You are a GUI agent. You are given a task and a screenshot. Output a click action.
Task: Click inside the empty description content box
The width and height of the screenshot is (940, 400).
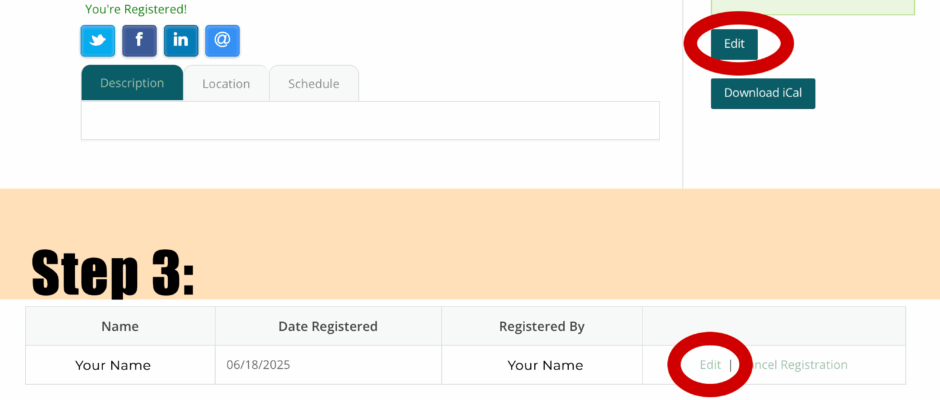click(x=370, y=121)
